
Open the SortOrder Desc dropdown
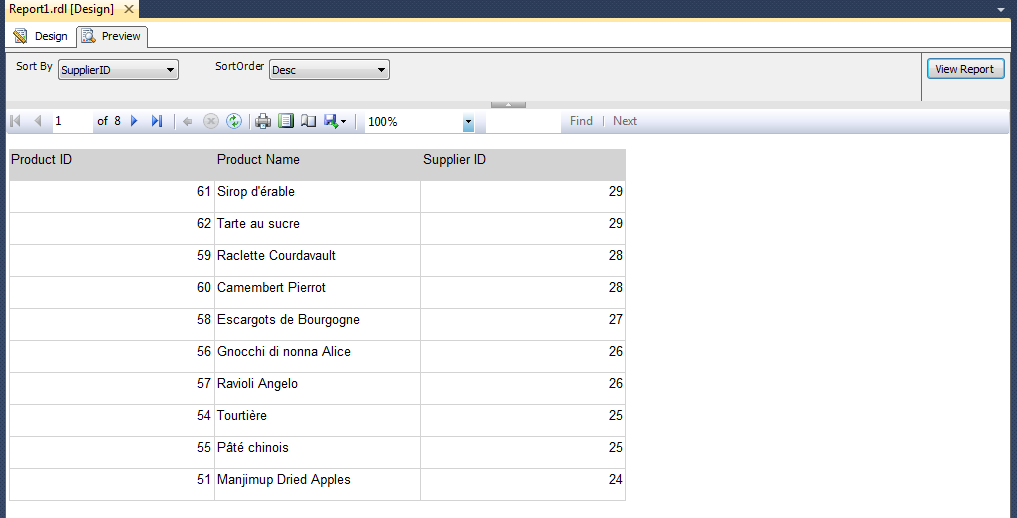click(x=329, y=70)
